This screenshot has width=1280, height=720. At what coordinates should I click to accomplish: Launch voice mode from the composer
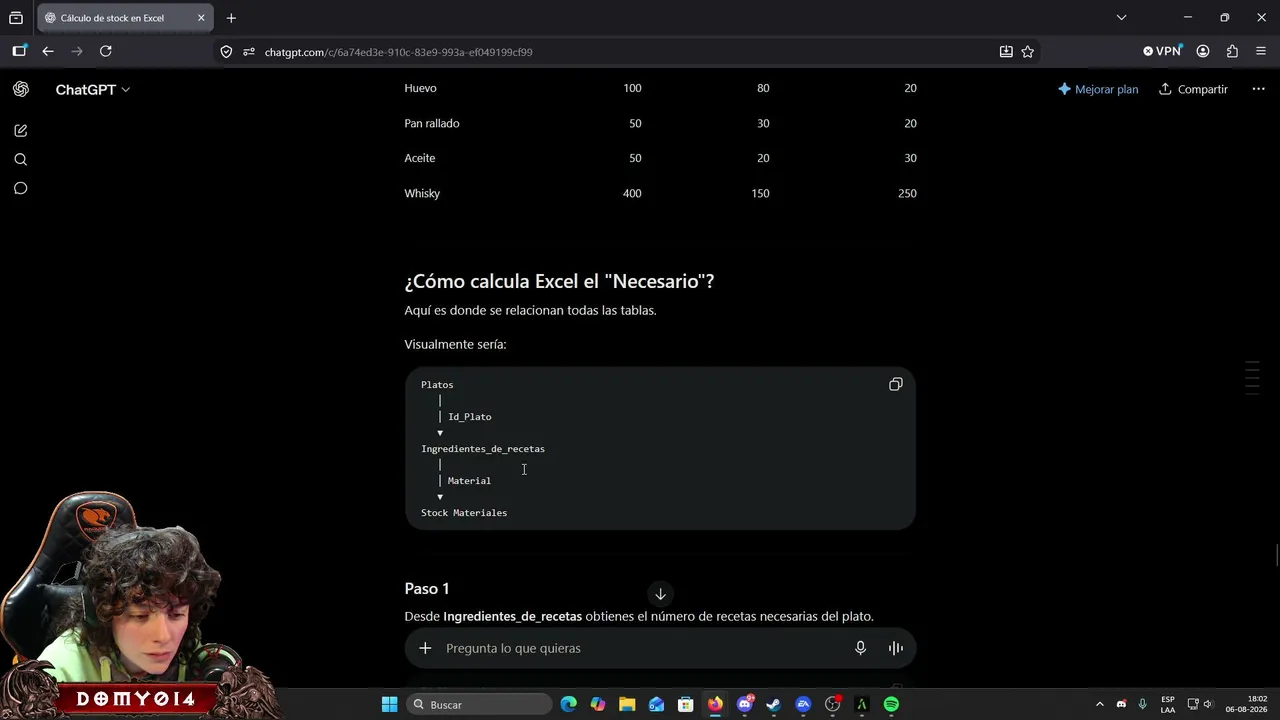click(896, 648)
